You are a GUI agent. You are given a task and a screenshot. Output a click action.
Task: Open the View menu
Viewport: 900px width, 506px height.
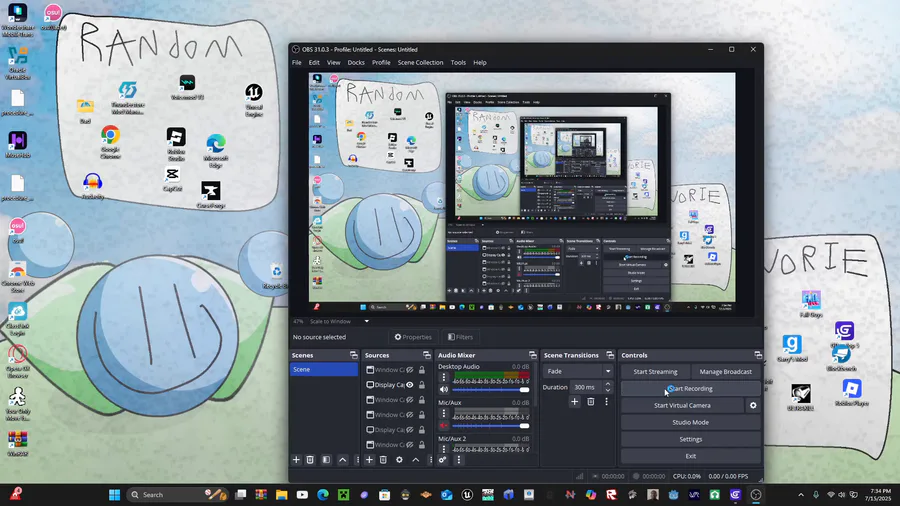click(333, 63)
